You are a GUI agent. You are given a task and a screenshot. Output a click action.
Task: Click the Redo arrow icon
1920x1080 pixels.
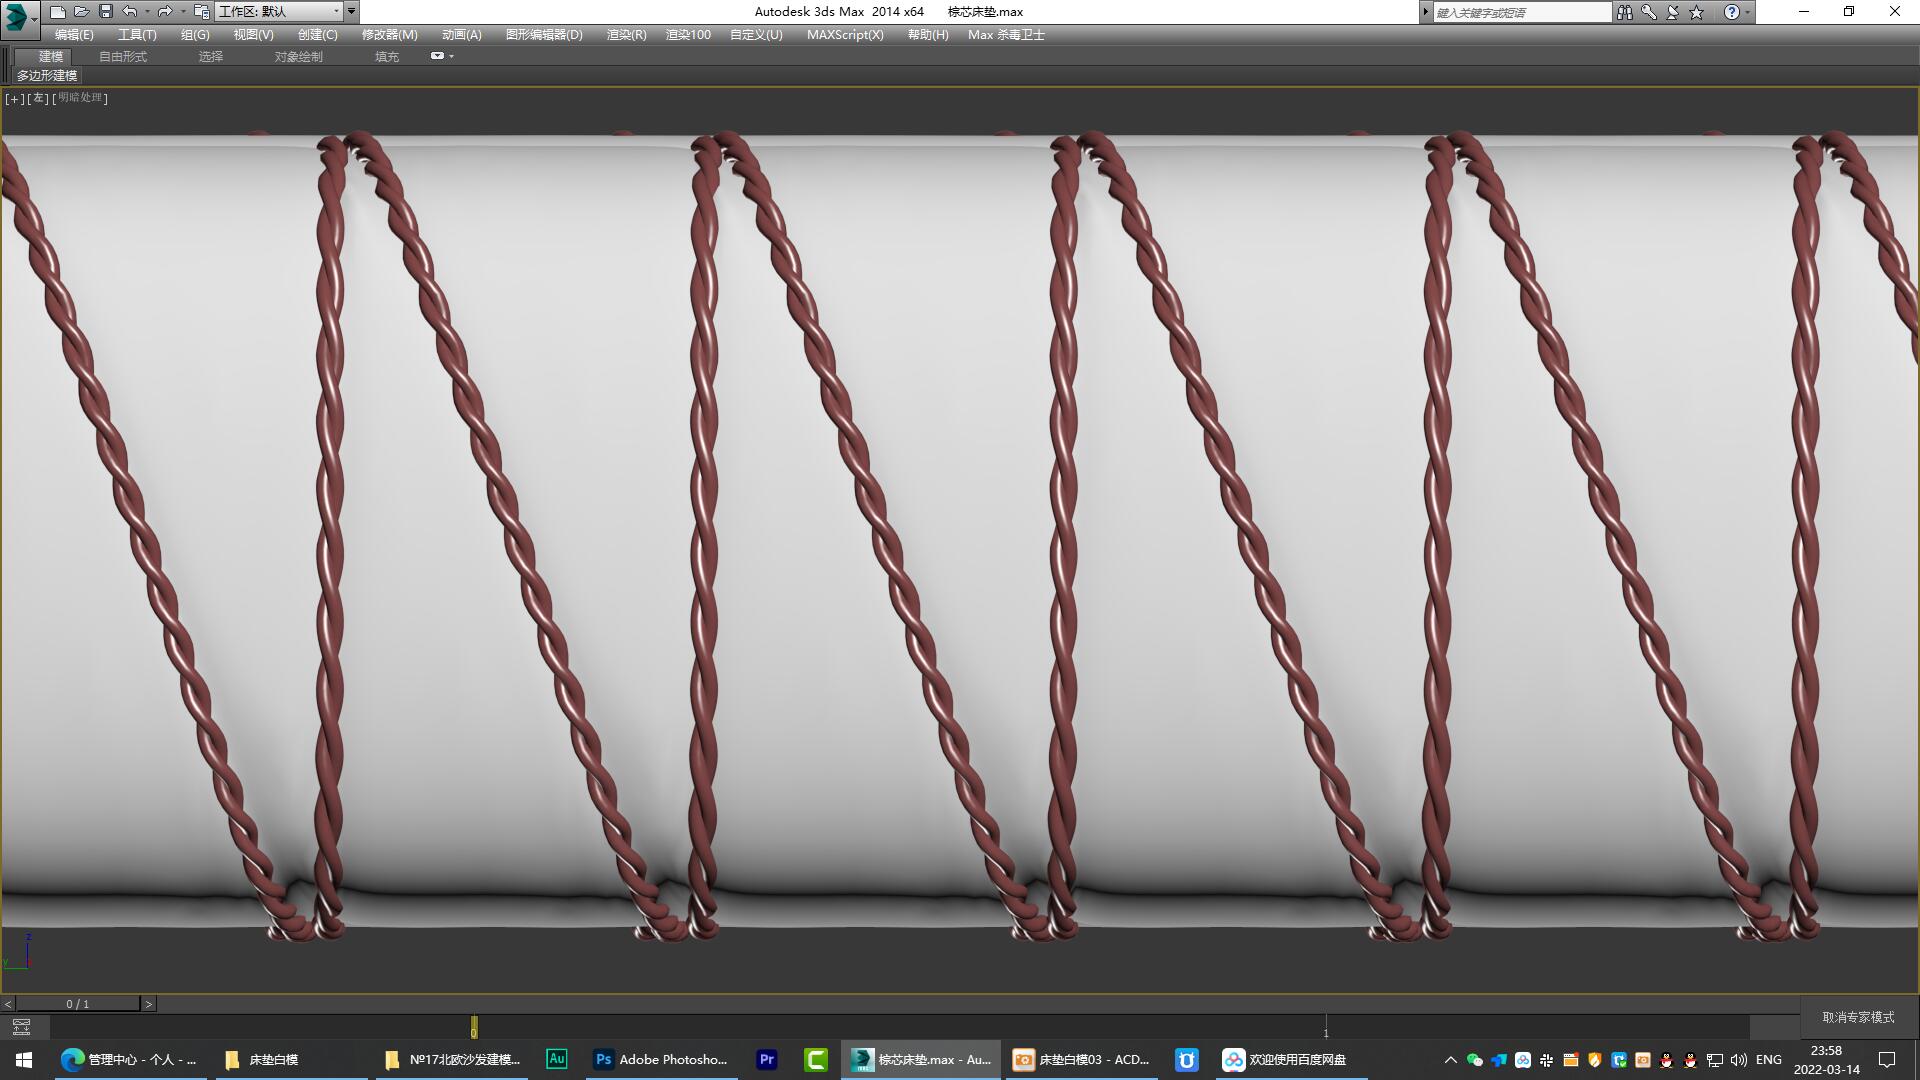tap(165, 12)
